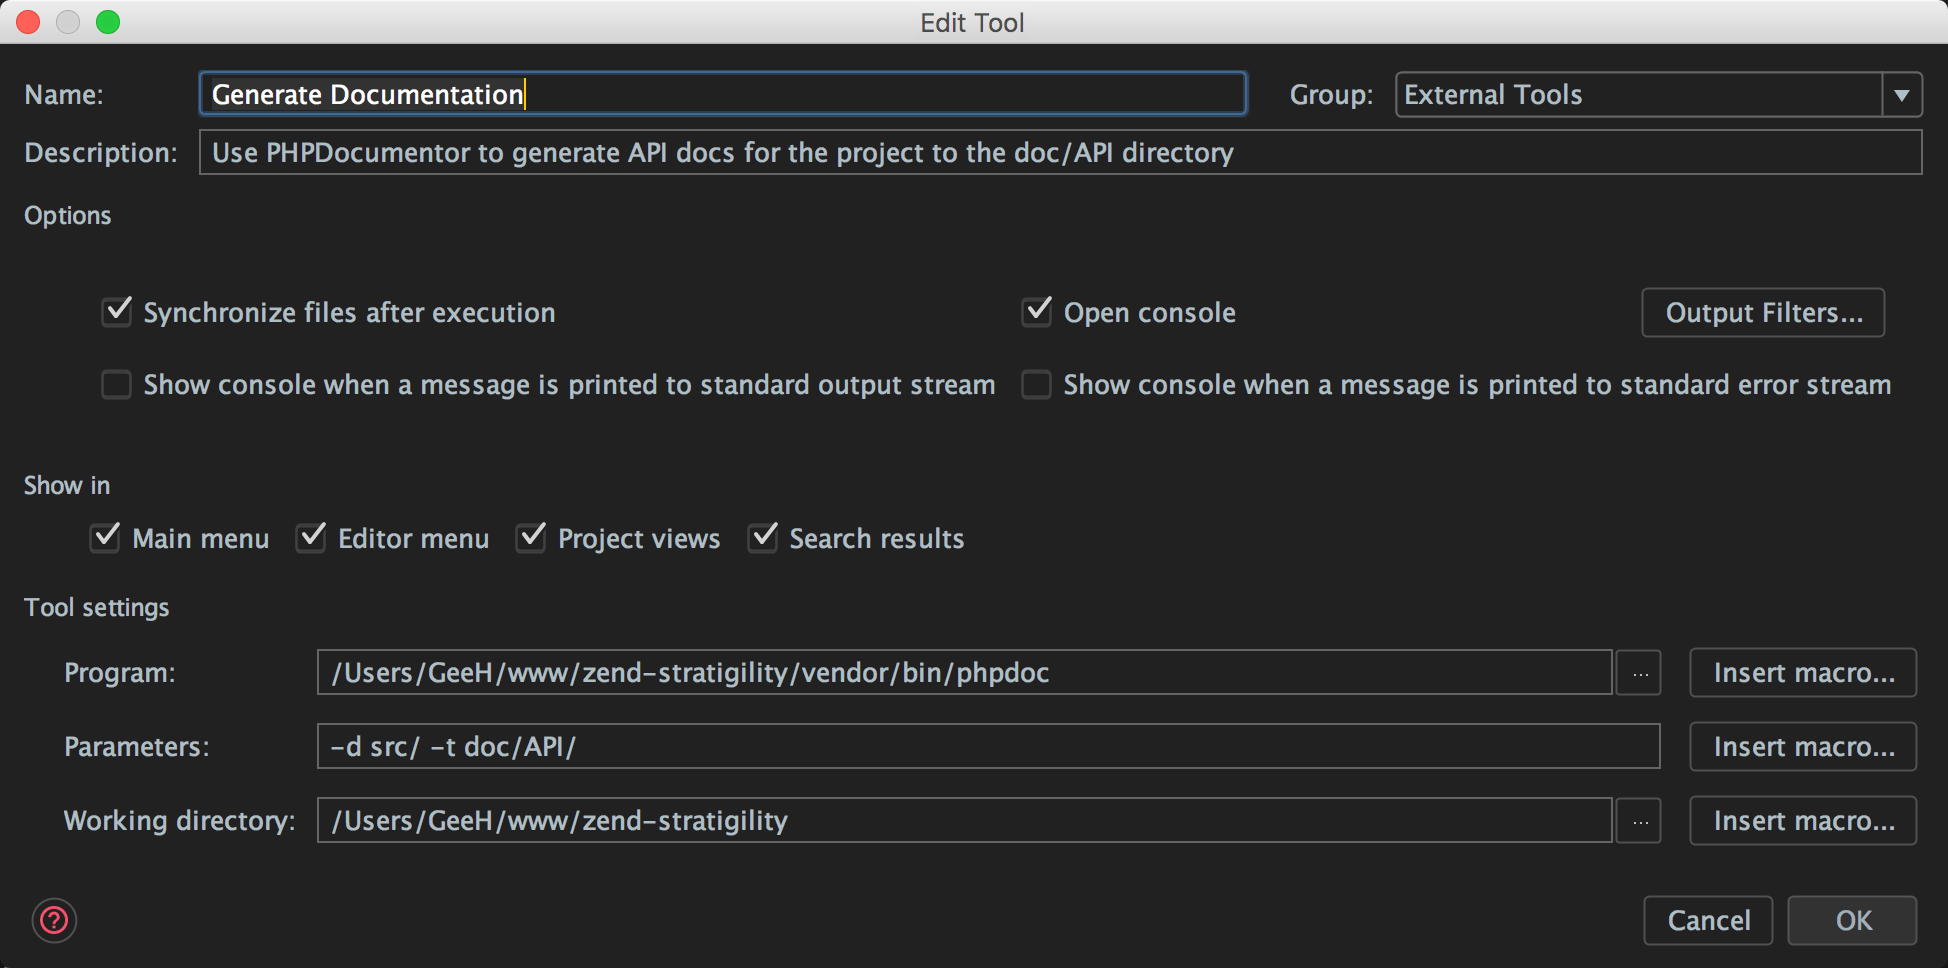Click Insert macro for the Working directory field

(x=1802, y=820)
